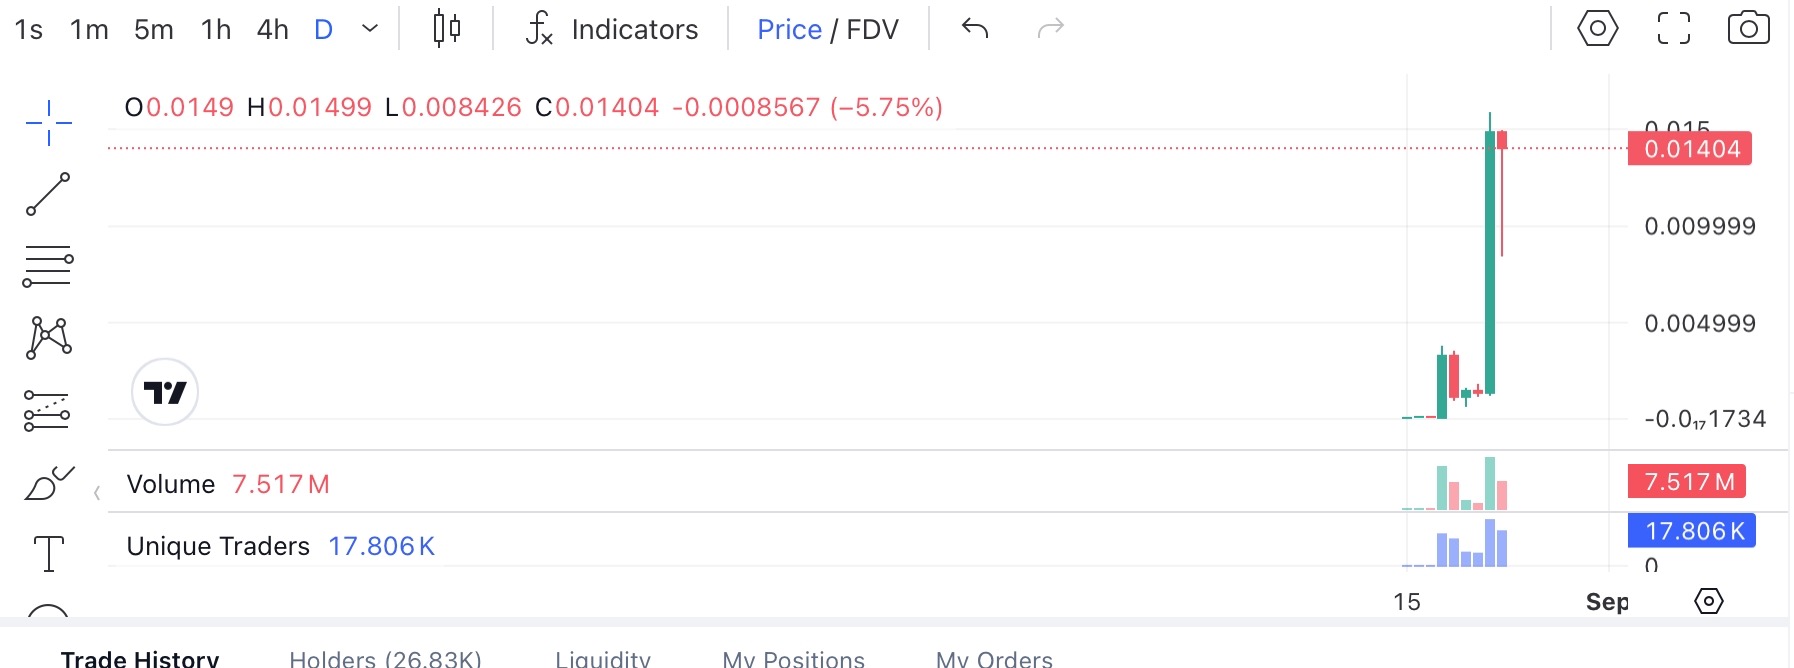
Task: Select the crosshair cursor tool
Action: (48, 123)
